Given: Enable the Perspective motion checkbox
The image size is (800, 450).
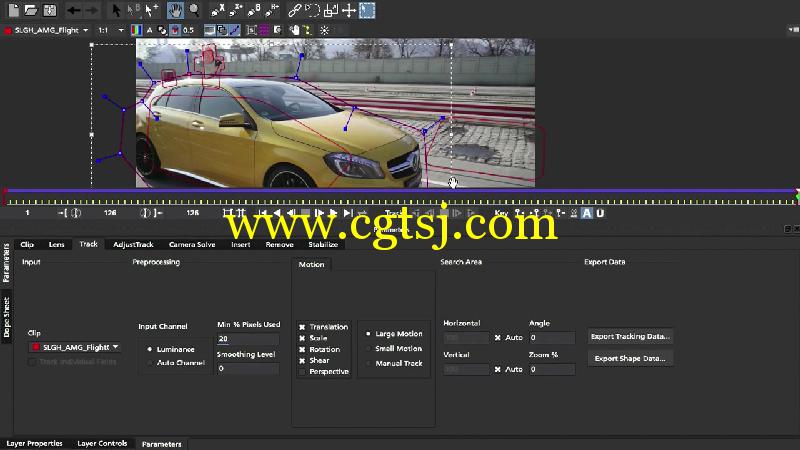Looking at the screenshot, I should pos(302,372).
